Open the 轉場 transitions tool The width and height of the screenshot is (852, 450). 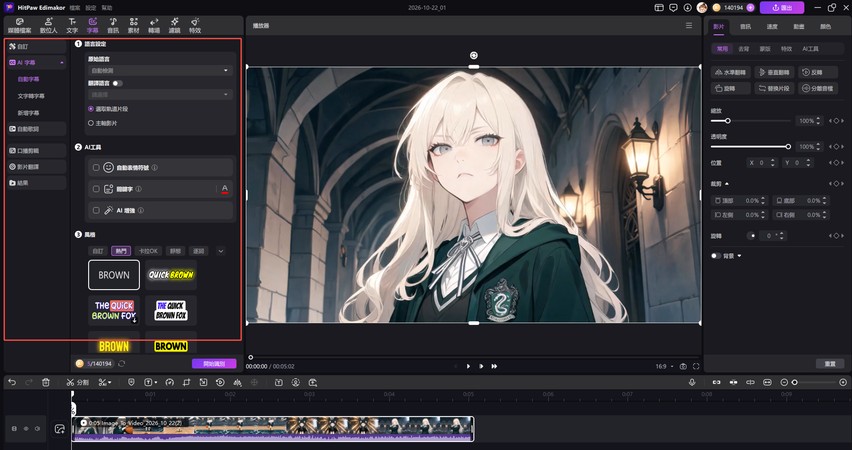click(154, 25)
